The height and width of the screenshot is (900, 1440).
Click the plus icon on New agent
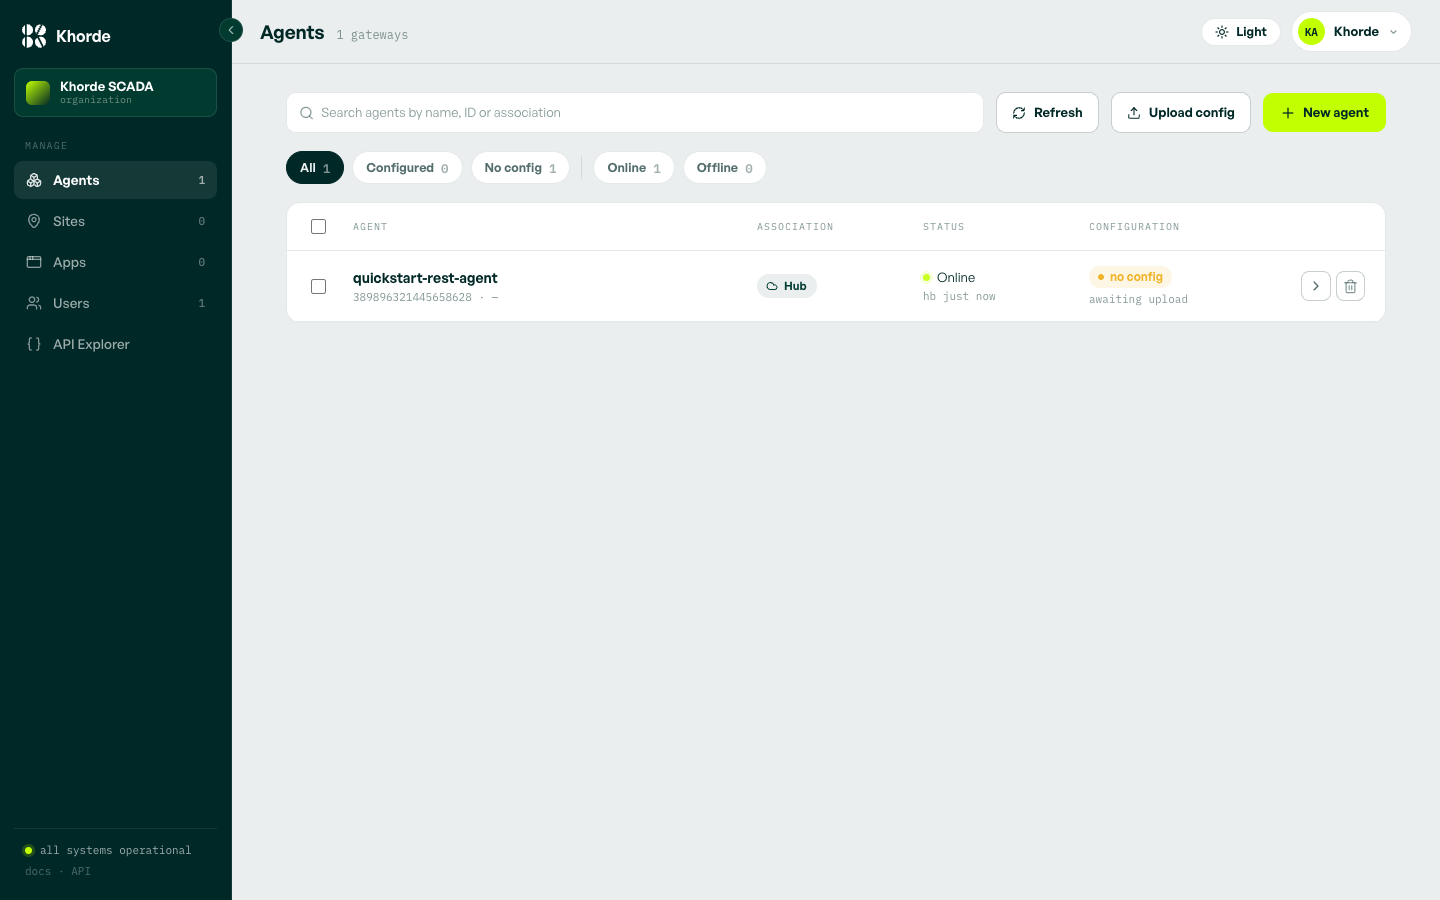tap(1288, 113)
